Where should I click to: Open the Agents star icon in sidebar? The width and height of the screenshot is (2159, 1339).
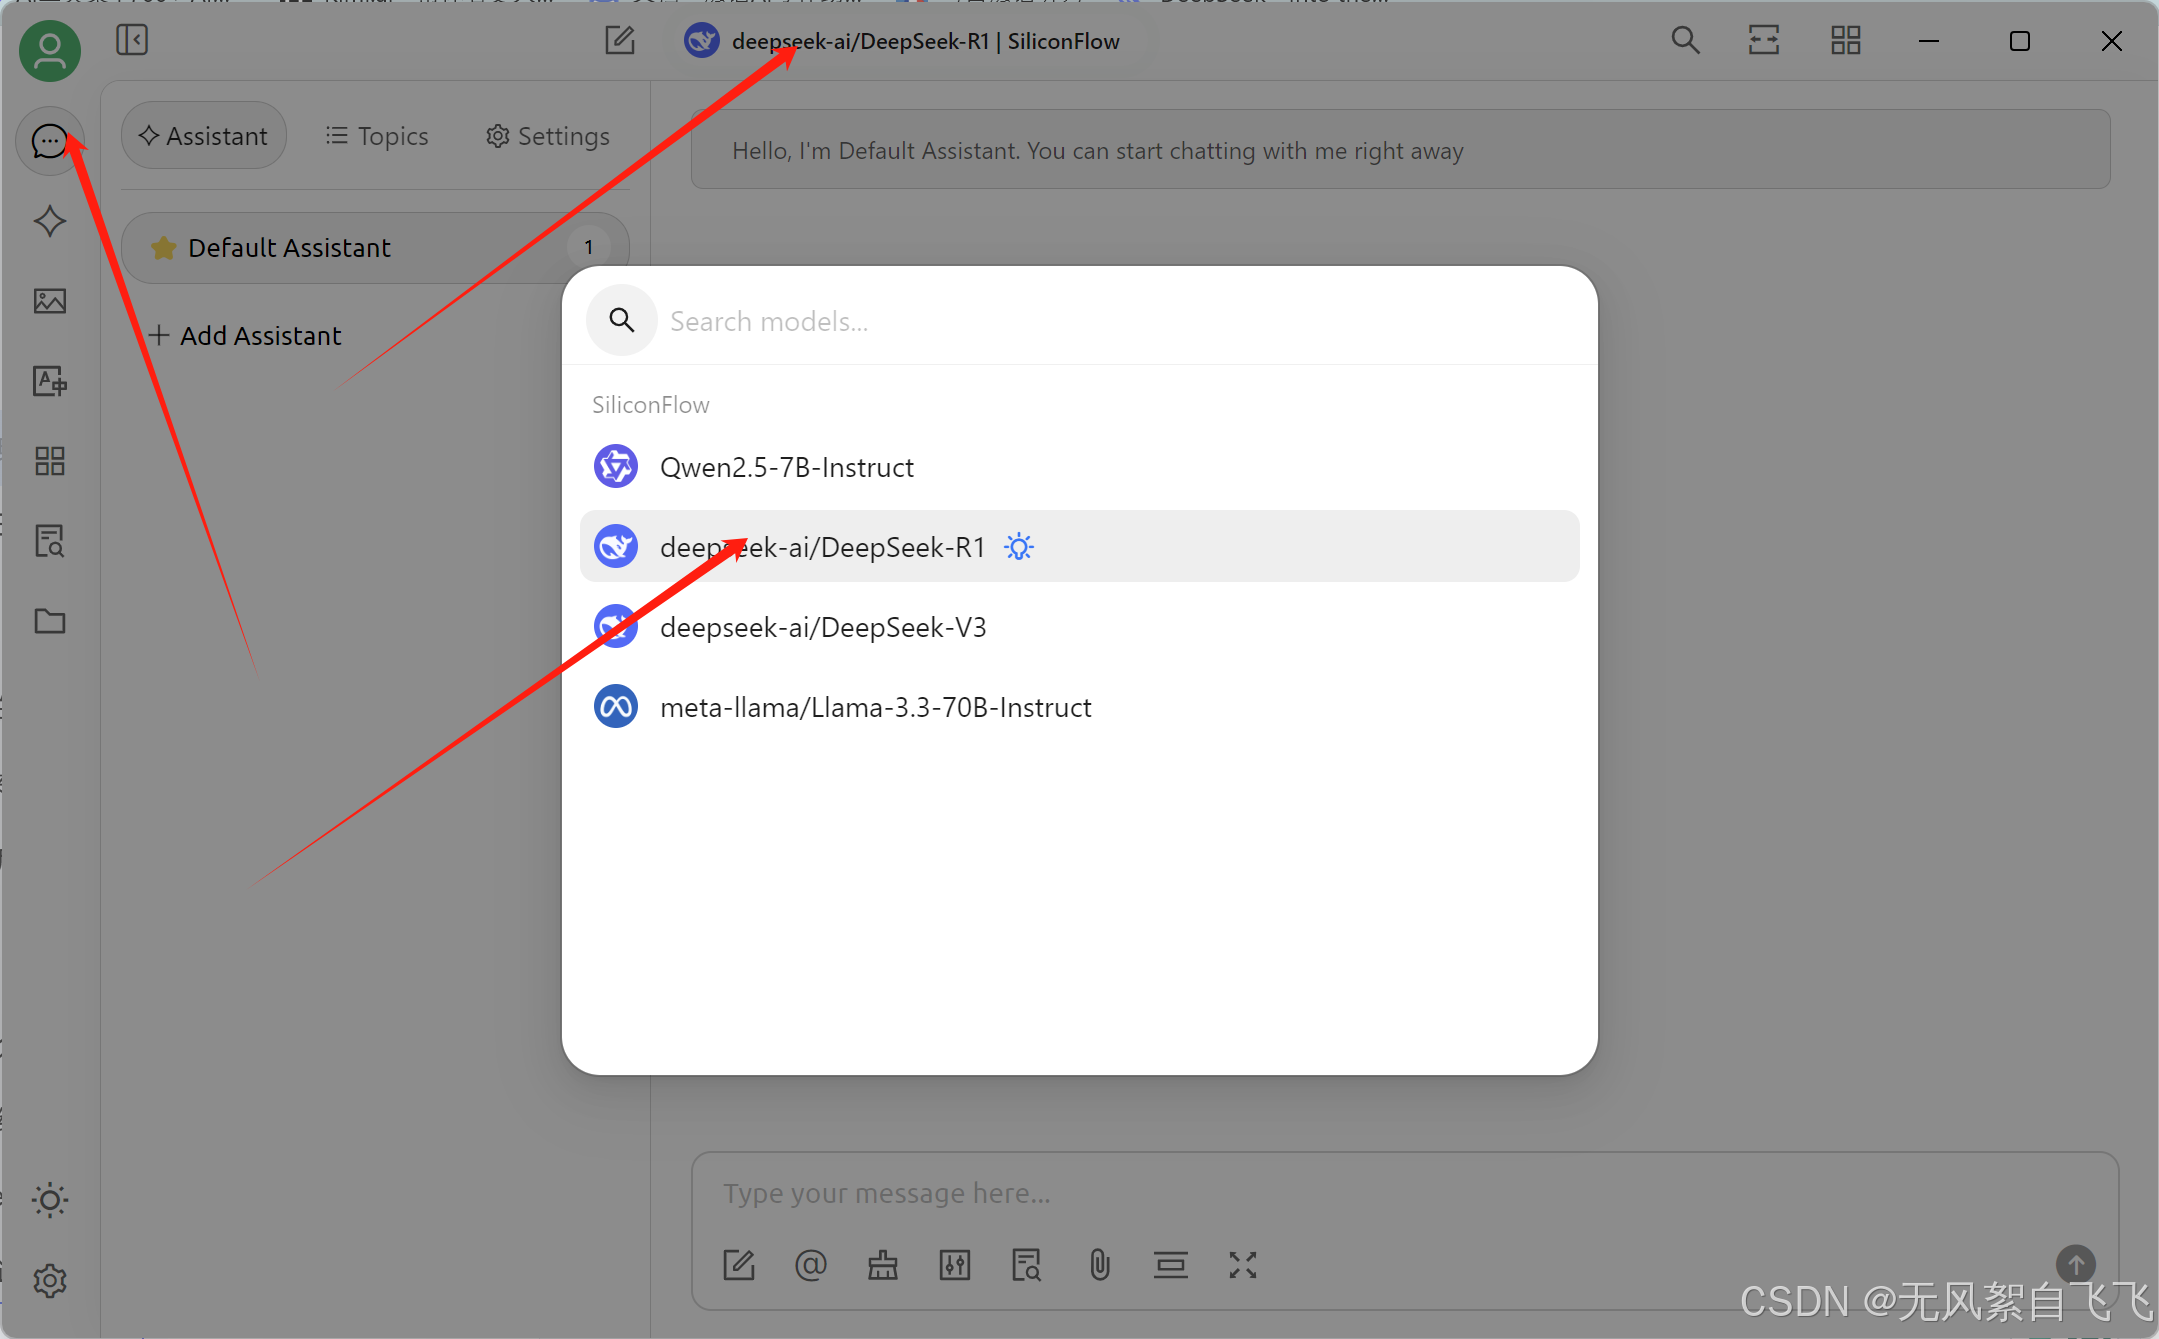pos(49,221)
